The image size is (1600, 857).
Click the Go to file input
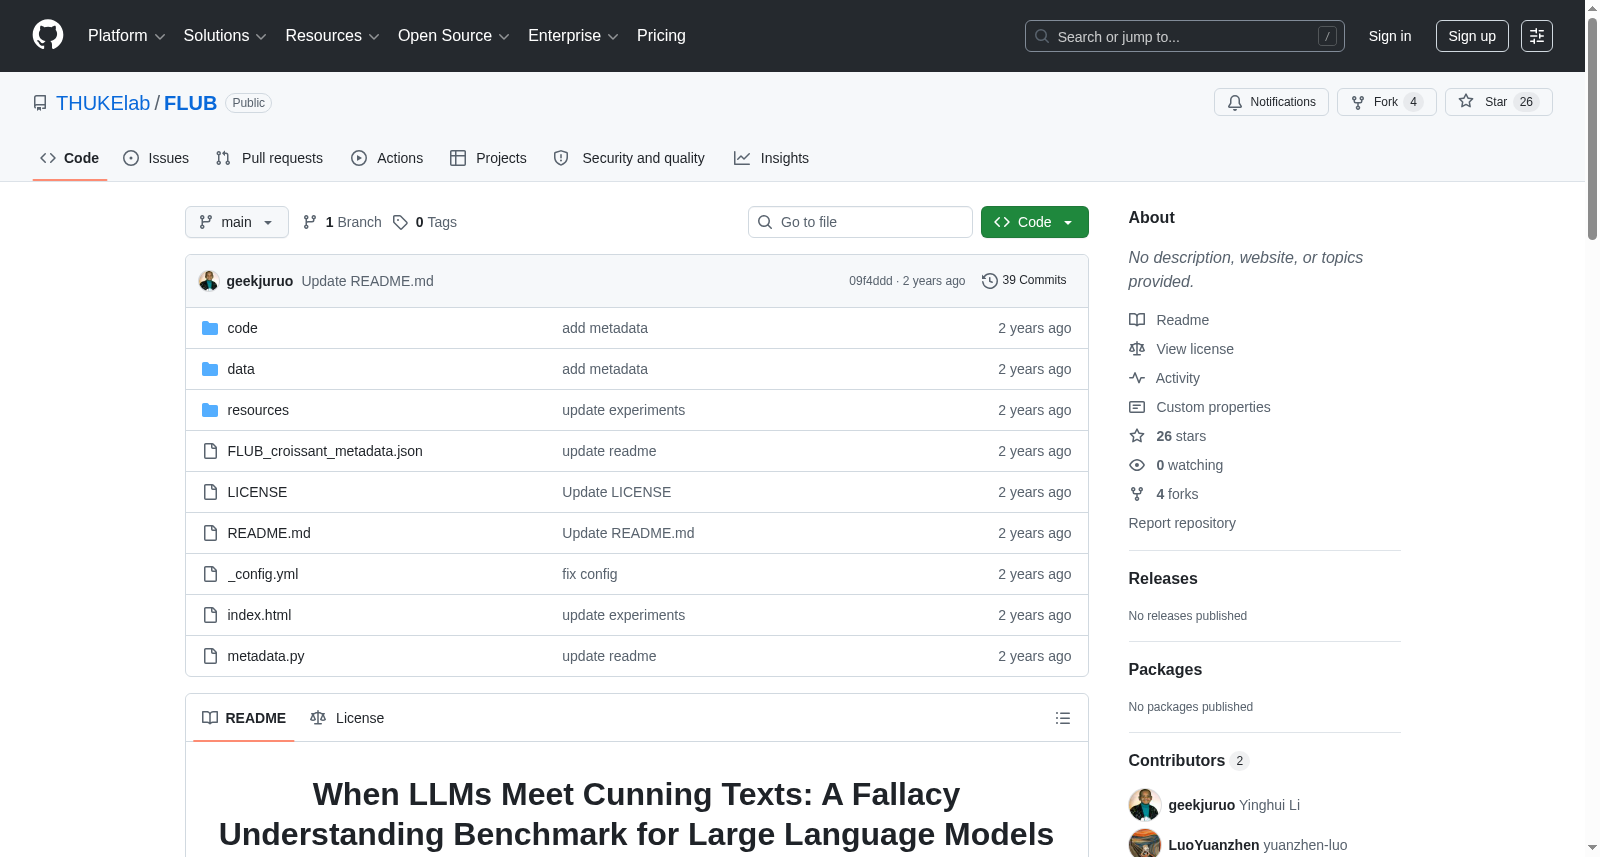click(x=860, y=222)
